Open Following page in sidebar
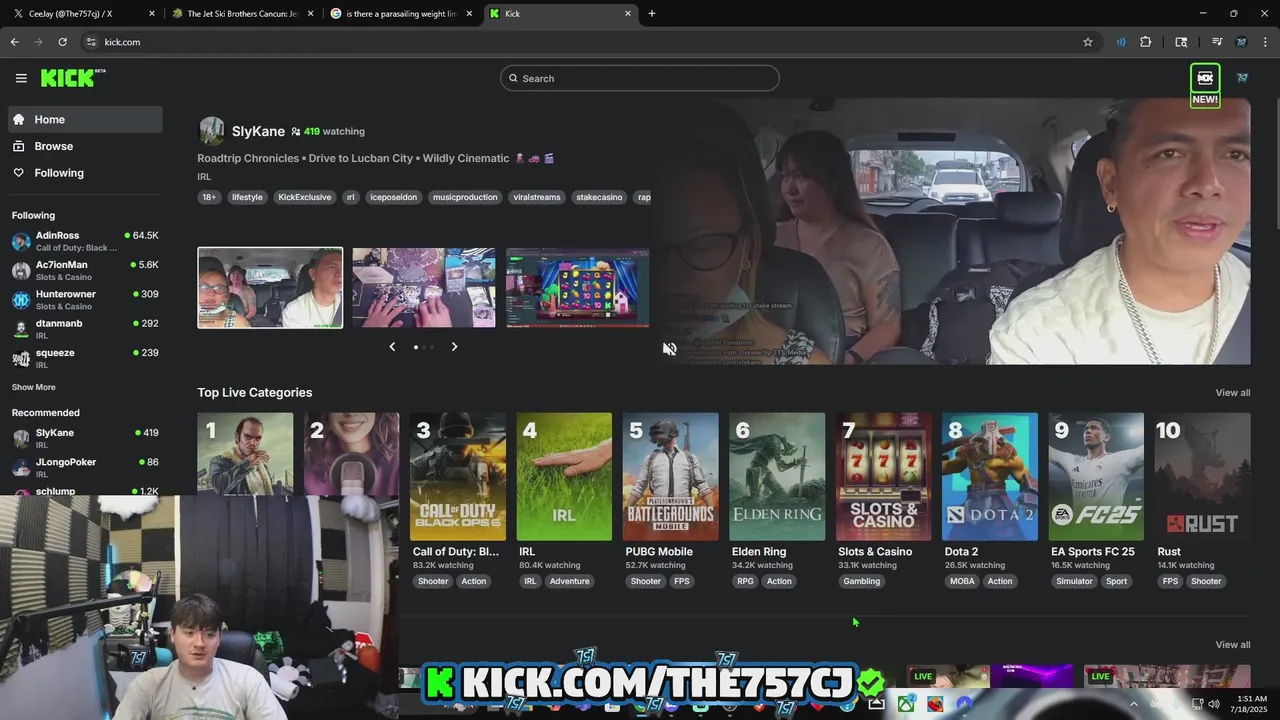 (86, 173)
